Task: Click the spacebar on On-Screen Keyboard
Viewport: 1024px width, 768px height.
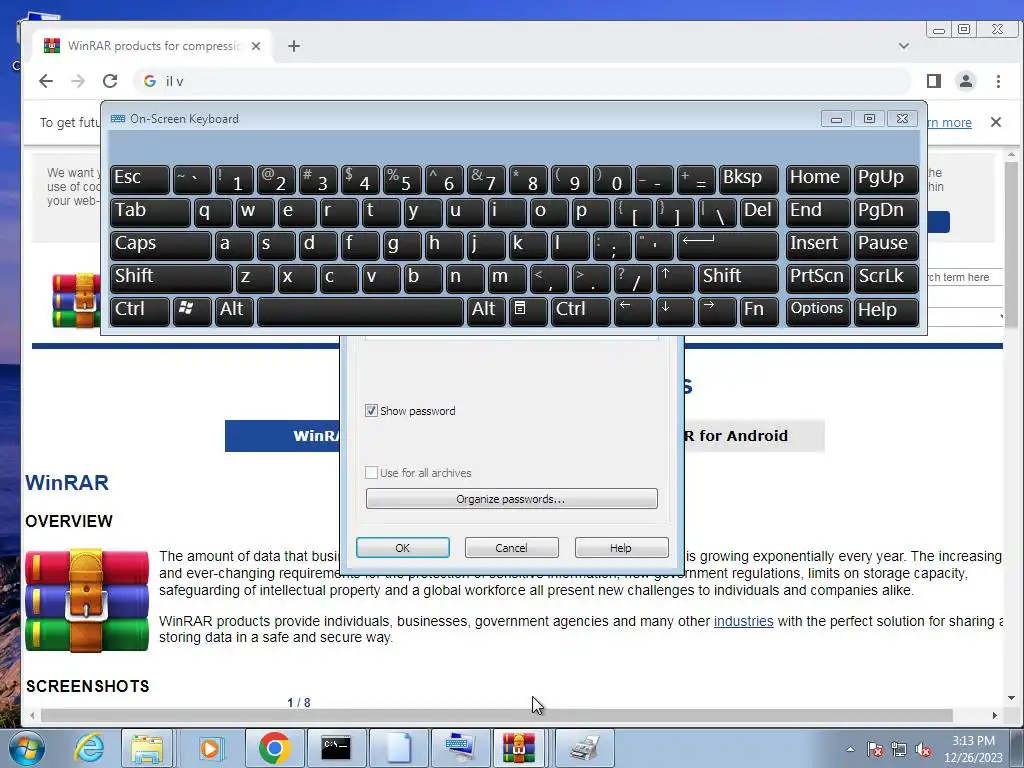Action: [360, 311]
